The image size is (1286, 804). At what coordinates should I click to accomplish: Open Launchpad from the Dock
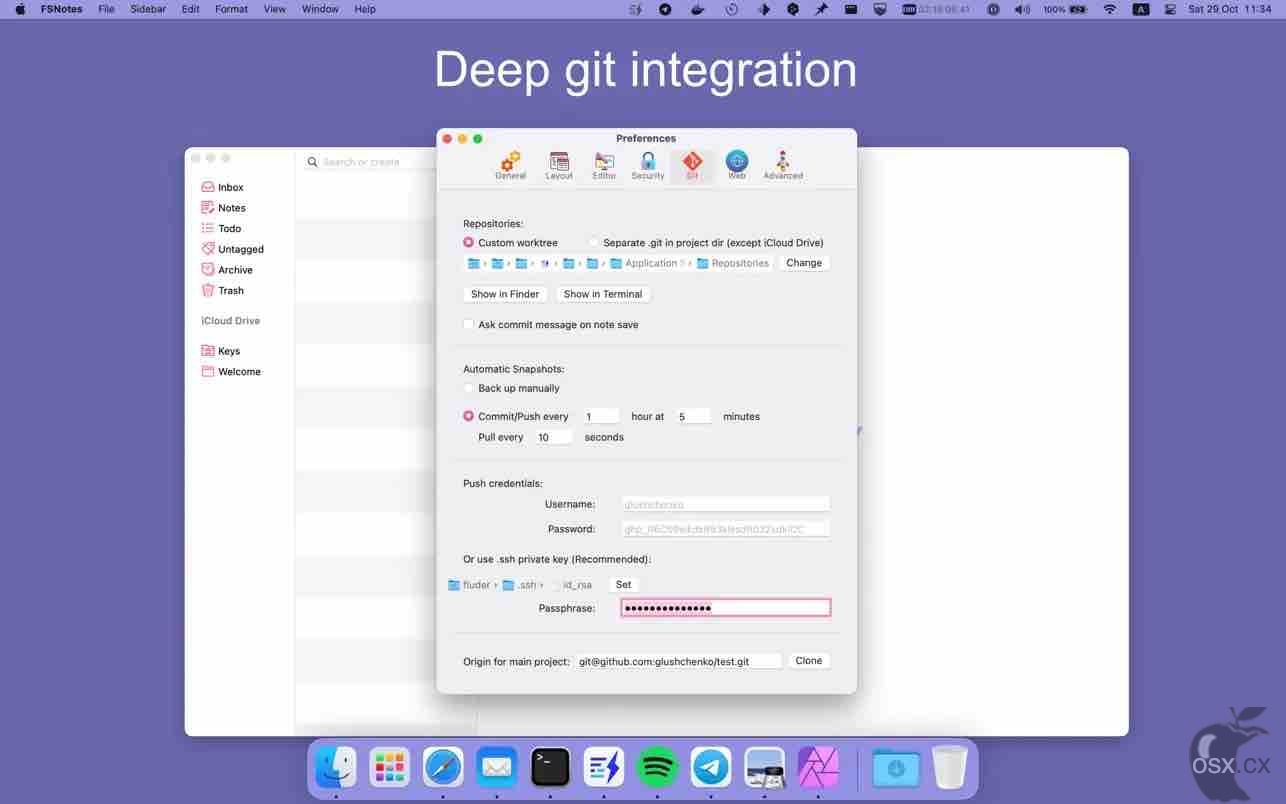point(389,768)
